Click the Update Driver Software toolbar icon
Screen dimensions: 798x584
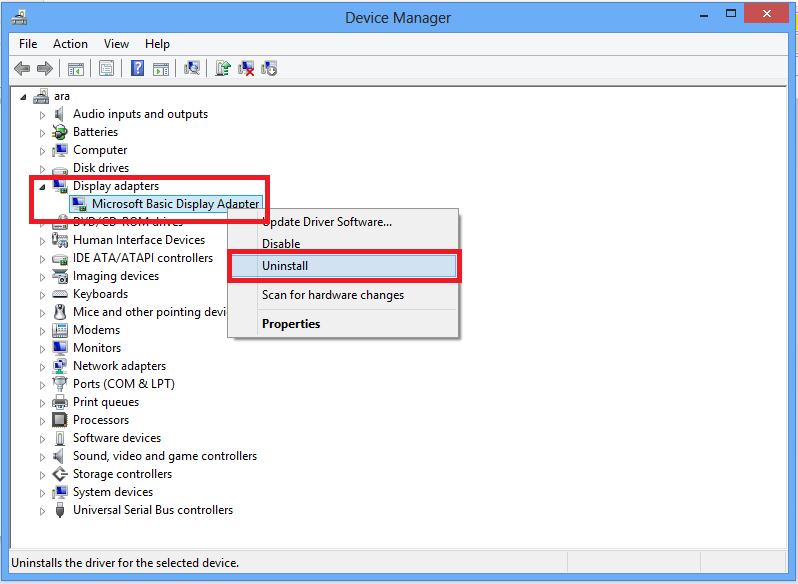223,68
